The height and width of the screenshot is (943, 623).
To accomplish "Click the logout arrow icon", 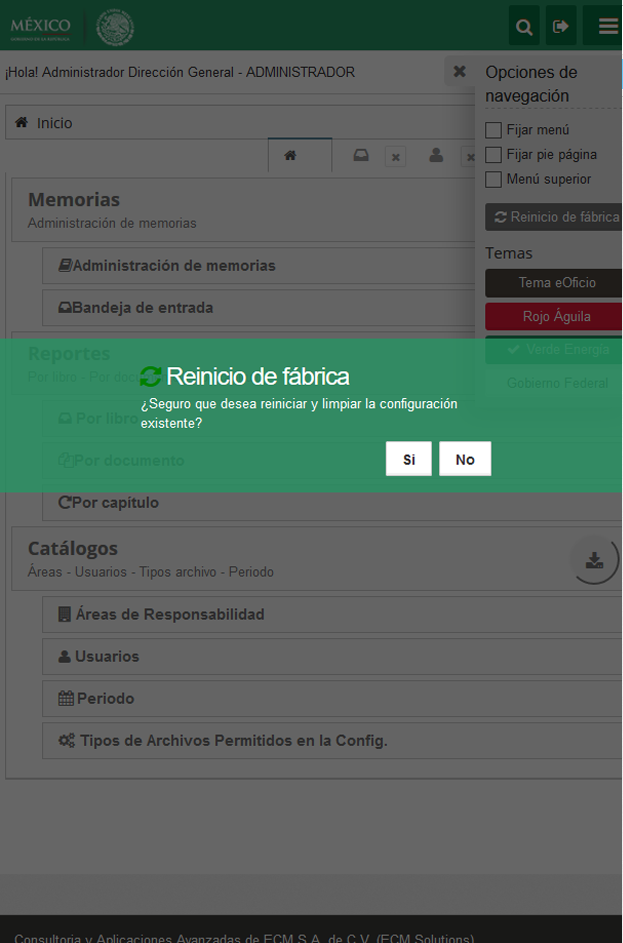I will tap(560, 26).
